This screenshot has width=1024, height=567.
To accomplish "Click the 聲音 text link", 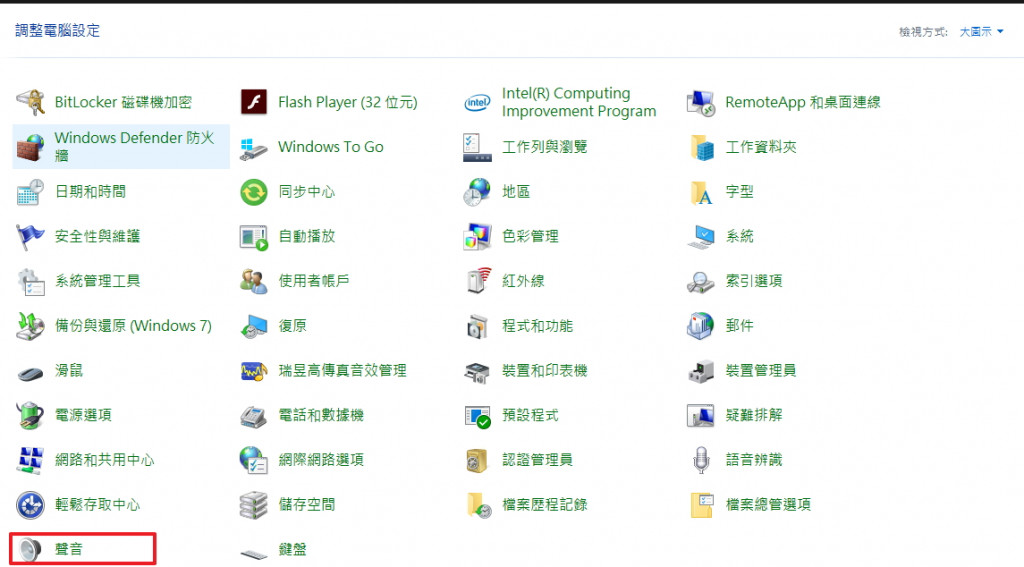I will [69, 549].
